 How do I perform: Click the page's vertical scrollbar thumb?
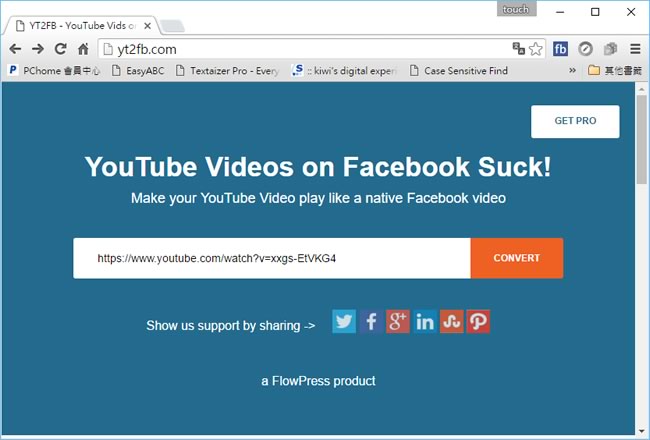click(641, 140)
